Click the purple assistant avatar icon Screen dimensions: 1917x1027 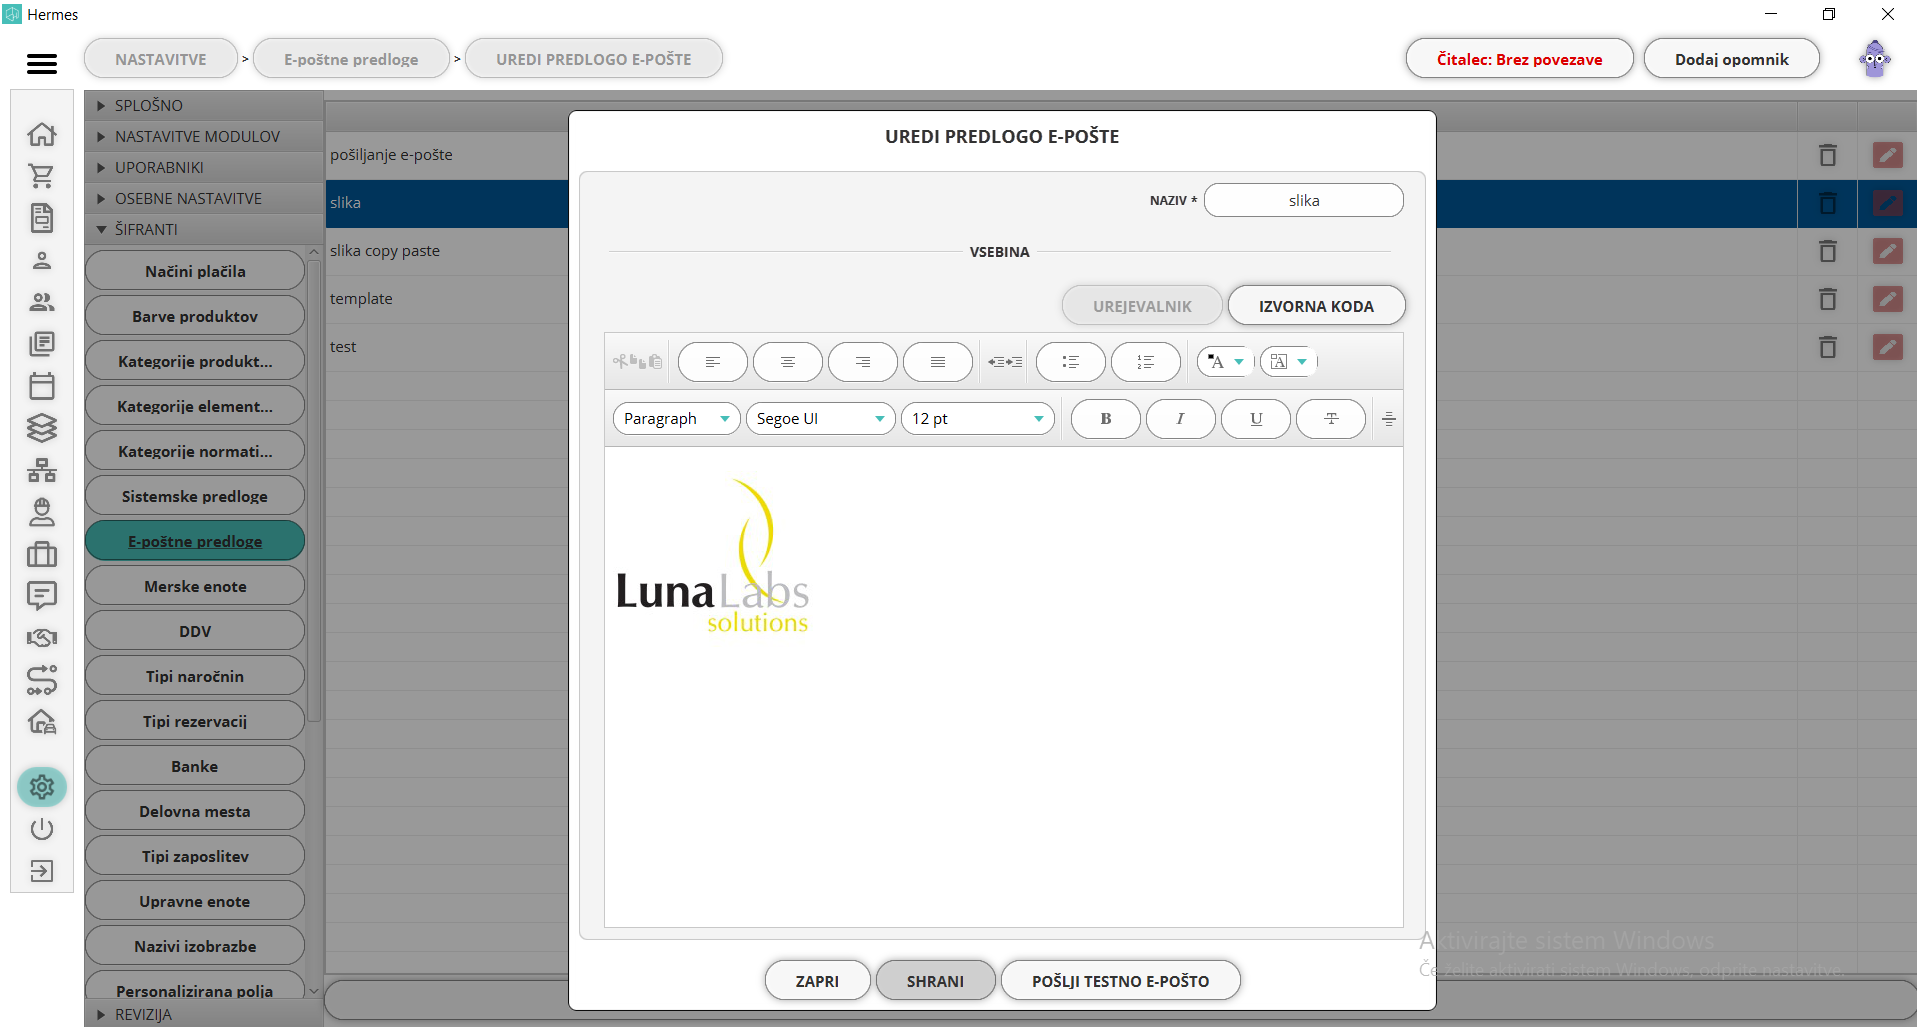1875,59
